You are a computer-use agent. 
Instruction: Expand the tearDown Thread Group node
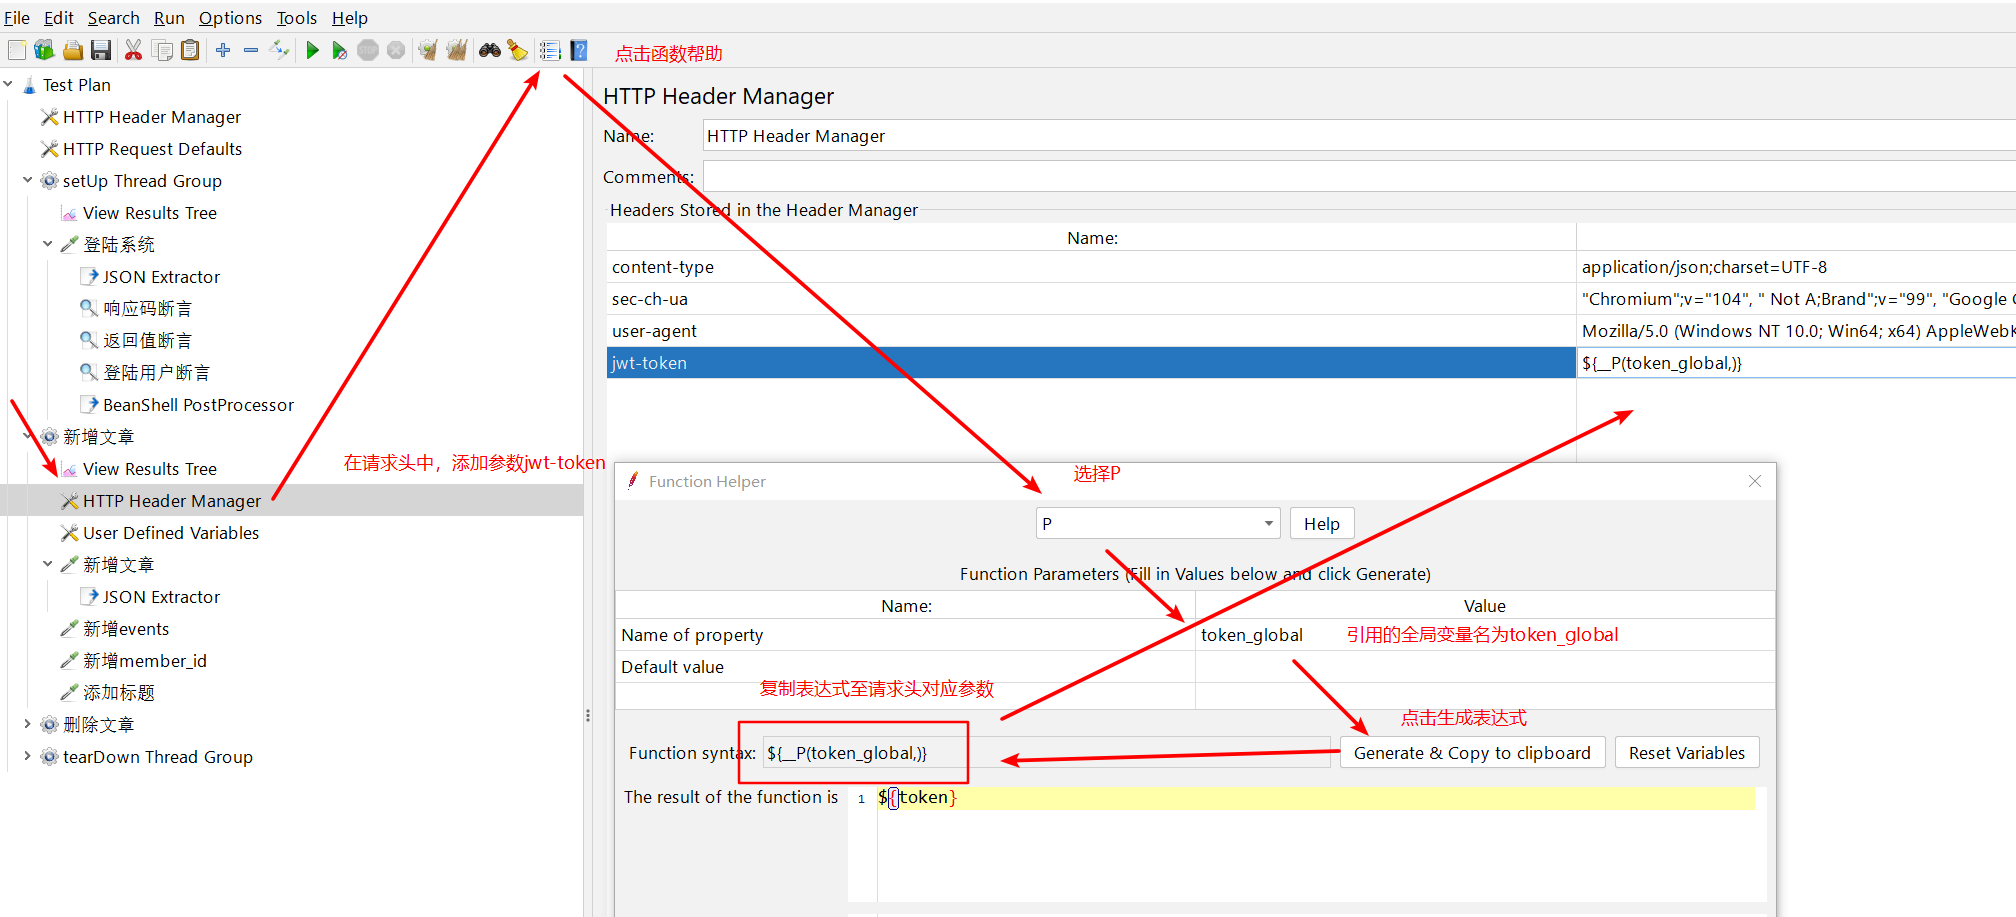[27, 757]
